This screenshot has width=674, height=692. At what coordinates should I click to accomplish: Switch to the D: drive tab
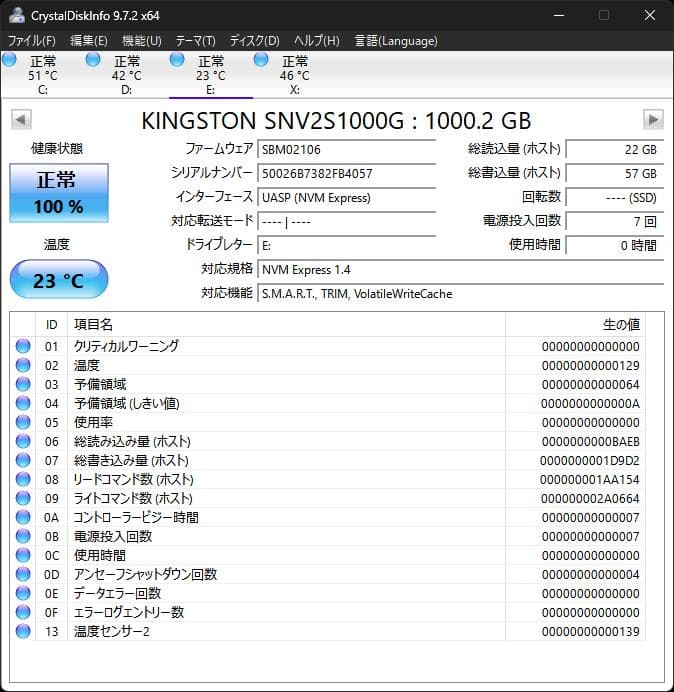[127, 75]
